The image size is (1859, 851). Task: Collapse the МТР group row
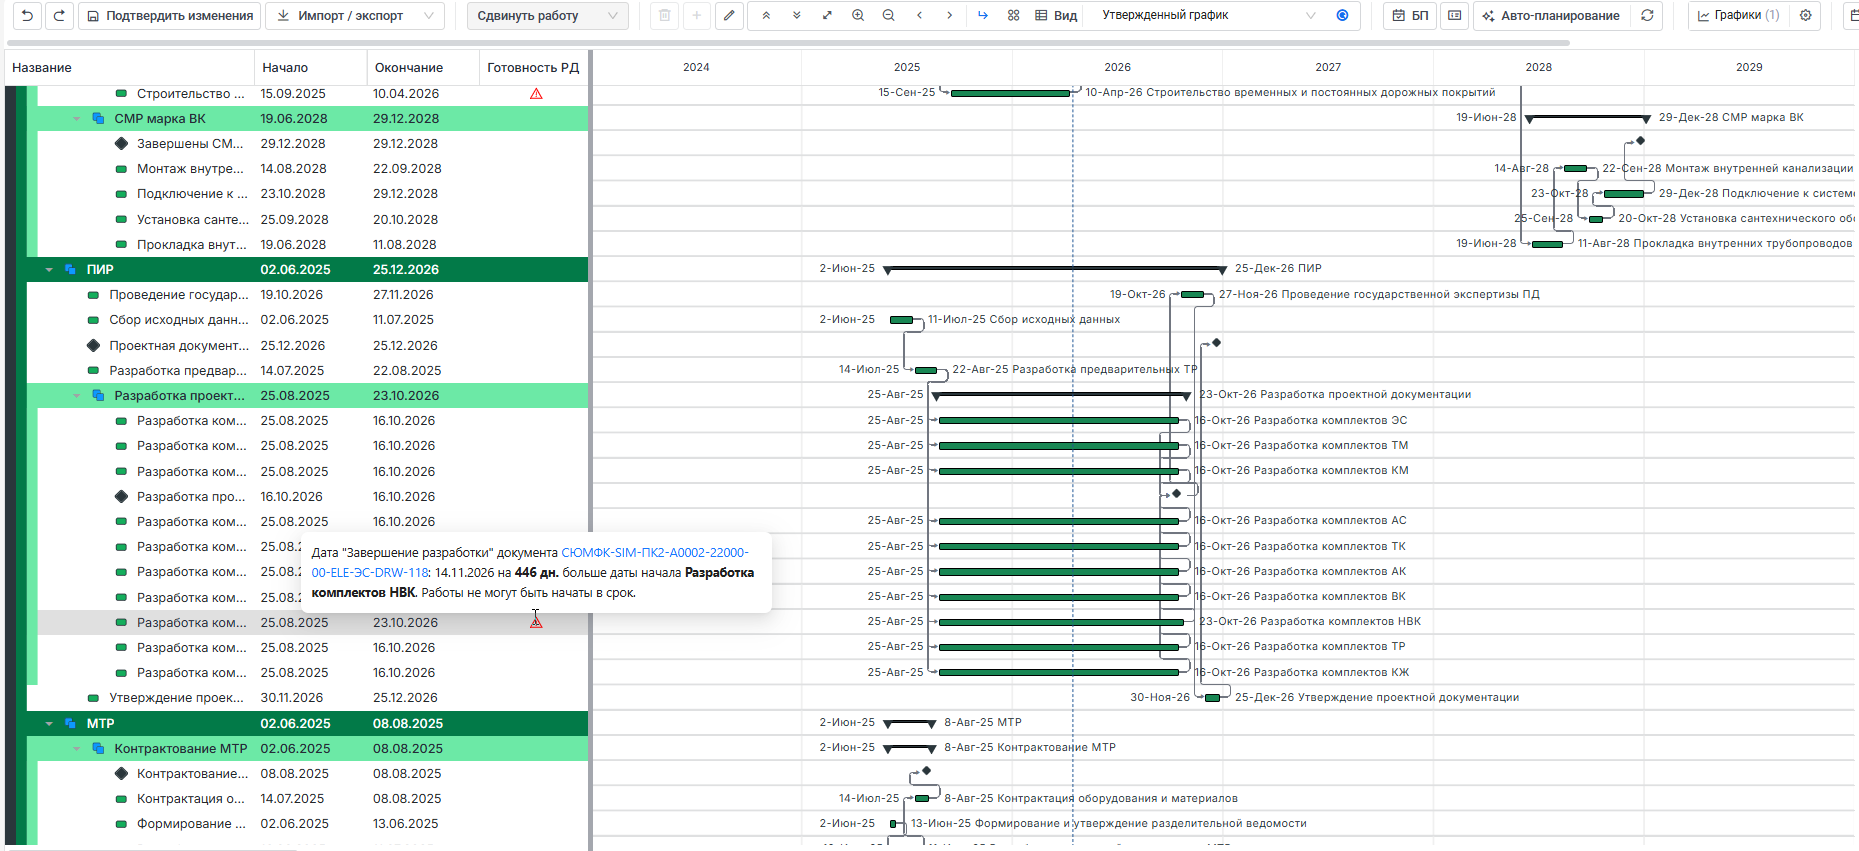(49, 724)
